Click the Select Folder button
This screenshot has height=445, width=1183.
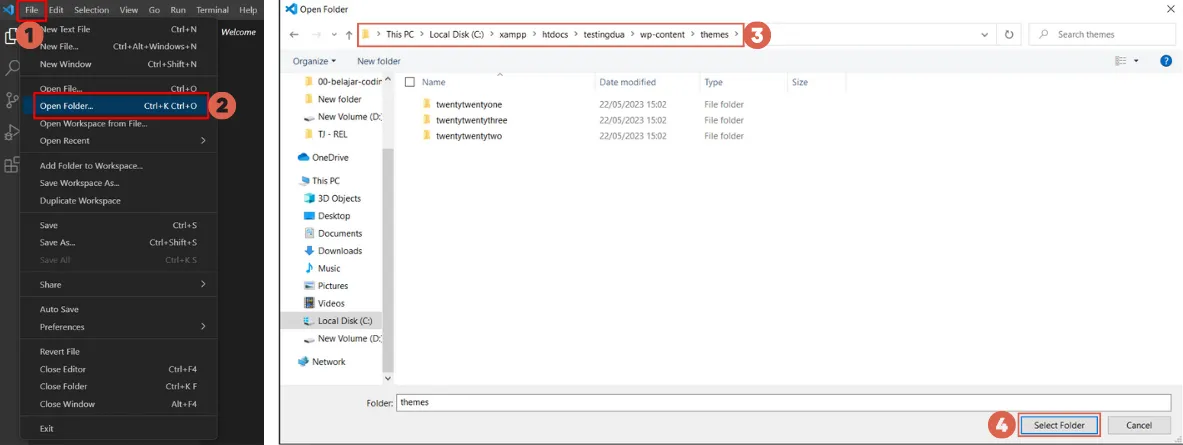1059,425
